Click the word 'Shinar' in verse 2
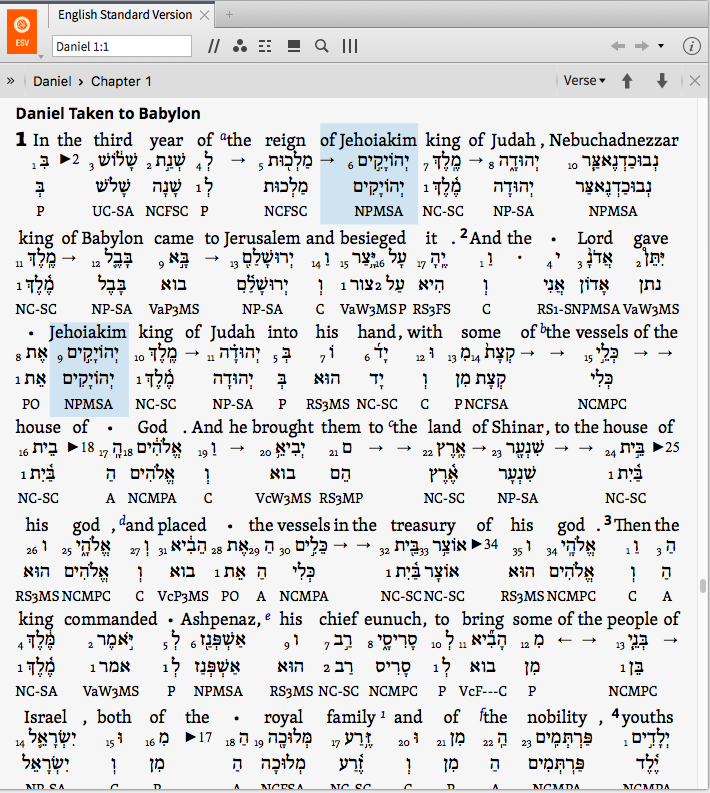Viewport: 710px width, 793px height. click(516, 427)
